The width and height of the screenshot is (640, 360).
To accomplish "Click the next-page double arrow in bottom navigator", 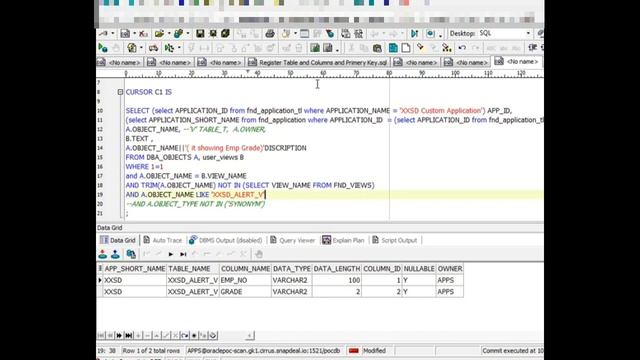I will point(119,336).
